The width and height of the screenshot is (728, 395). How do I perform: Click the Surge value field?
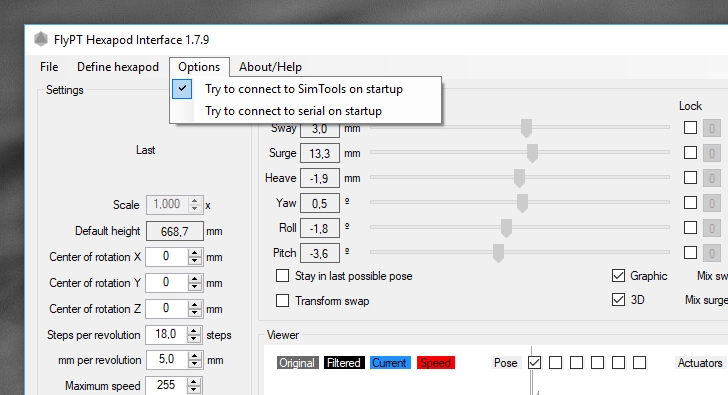(320, 153)
